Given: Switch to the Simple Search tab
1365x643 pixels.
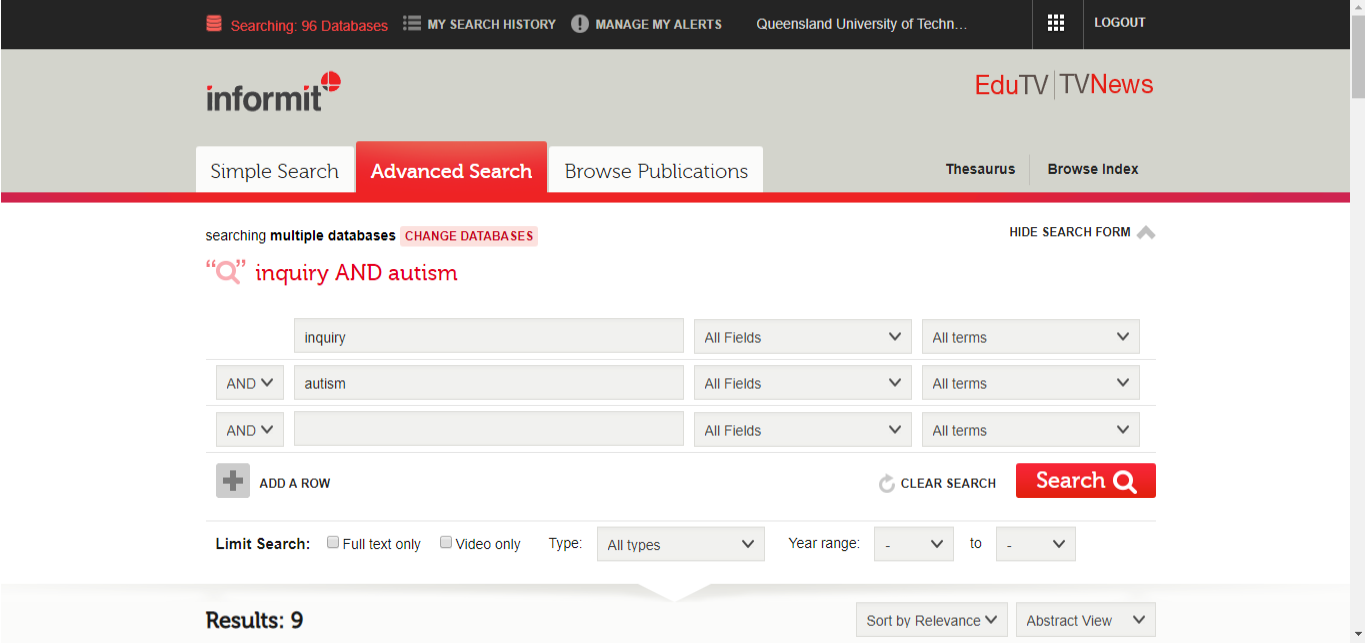Looking at the screenshot, I should point(274,170).
